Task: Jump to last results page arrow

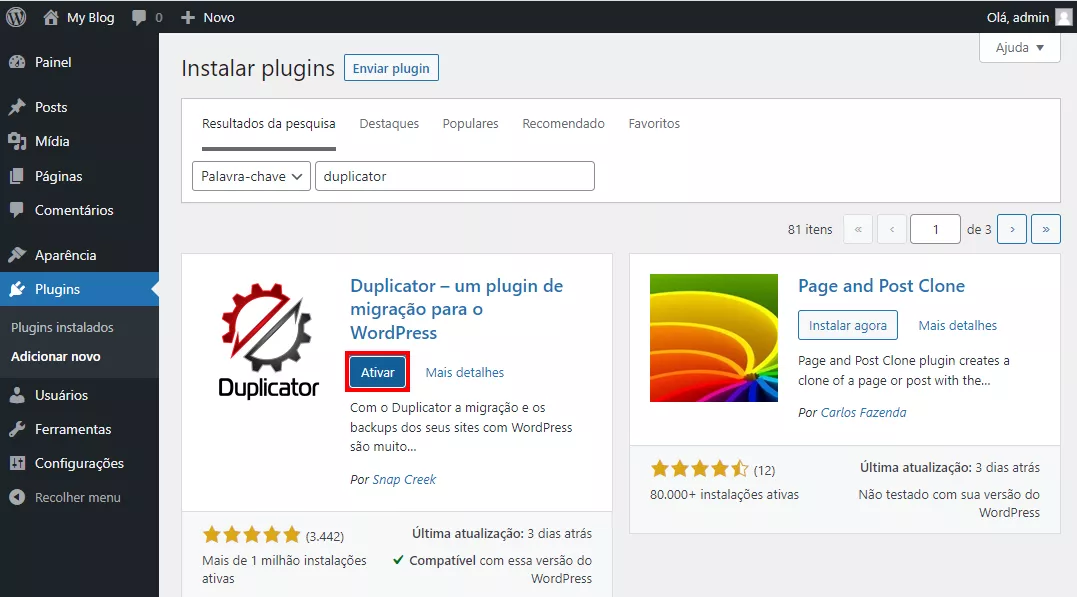Action: point(1045,229)
